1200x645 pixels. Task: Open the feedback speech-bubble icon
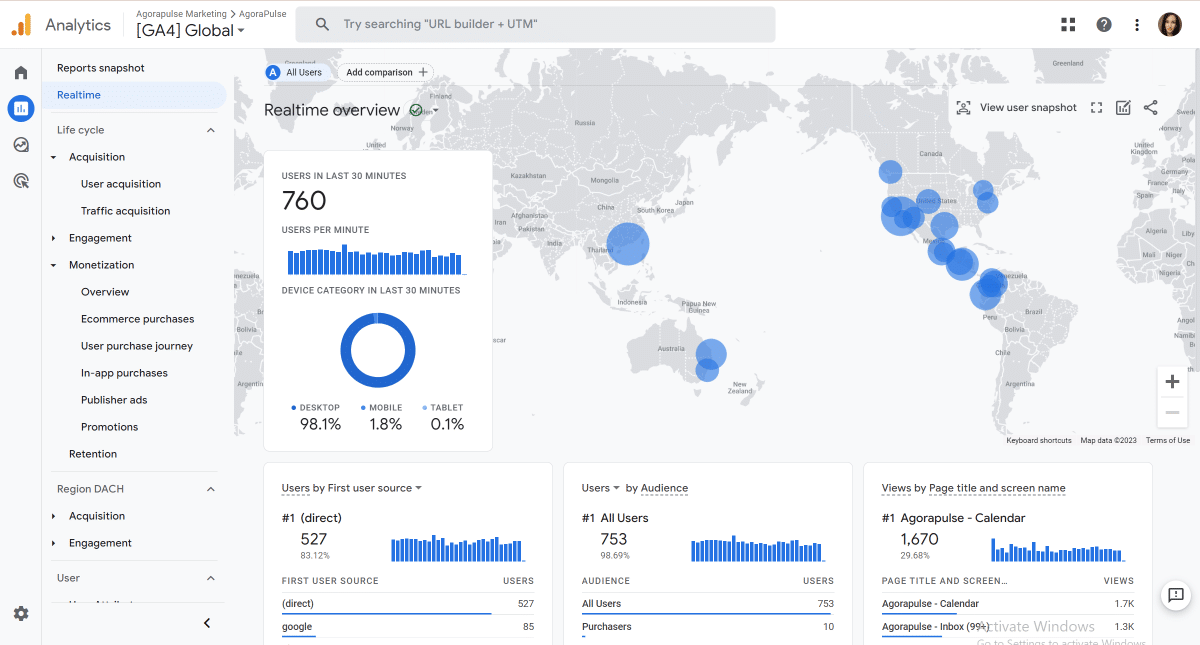tap(1175, 595)
